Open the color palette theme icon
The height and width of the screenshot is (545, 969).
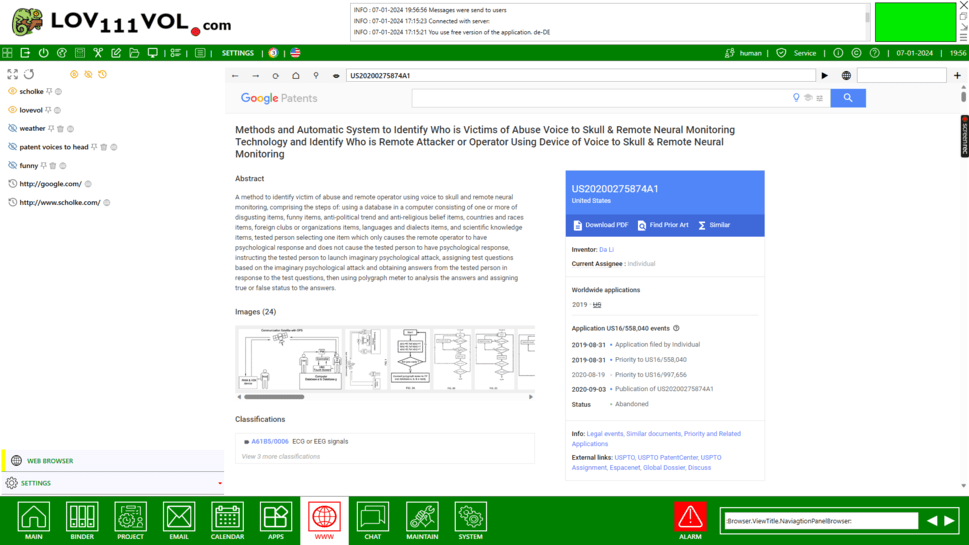[x=62, y=53]
